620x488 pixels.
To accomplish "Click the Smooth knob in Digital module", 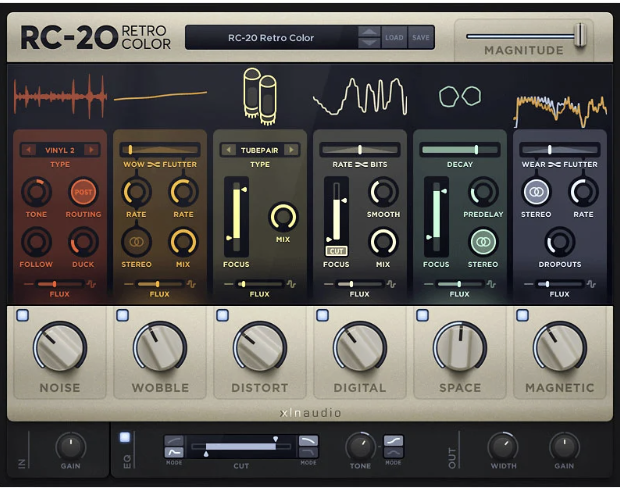I will [x=383, y=192].
